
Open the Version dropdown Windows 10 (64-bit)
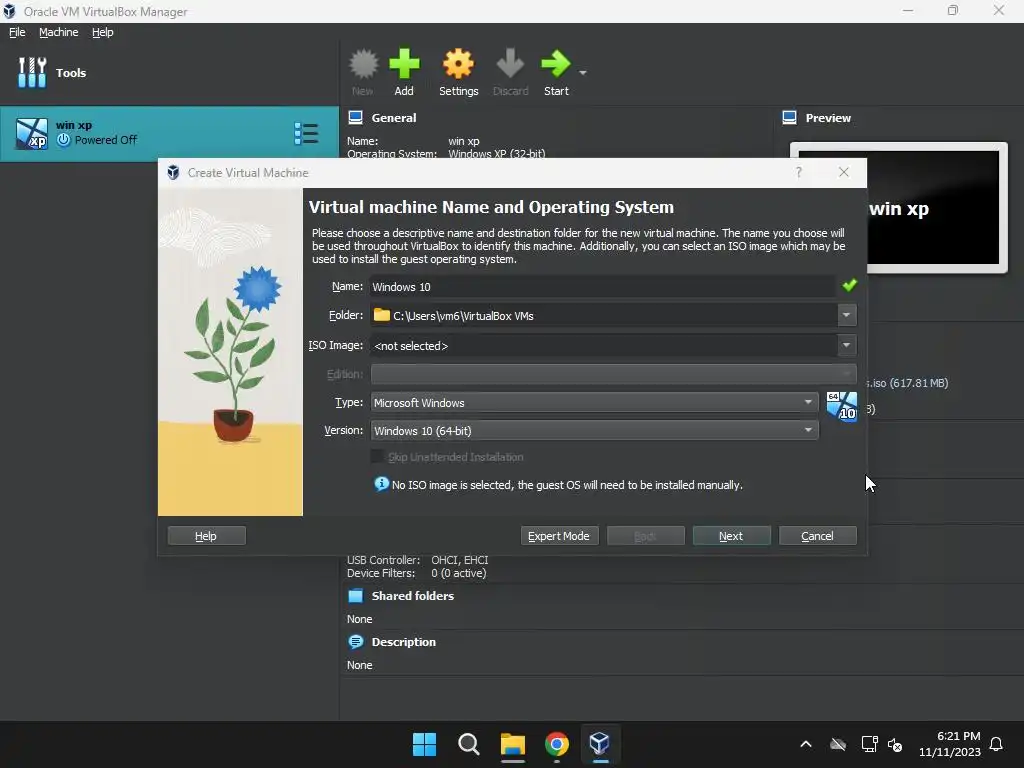click(x=594, y=430)
